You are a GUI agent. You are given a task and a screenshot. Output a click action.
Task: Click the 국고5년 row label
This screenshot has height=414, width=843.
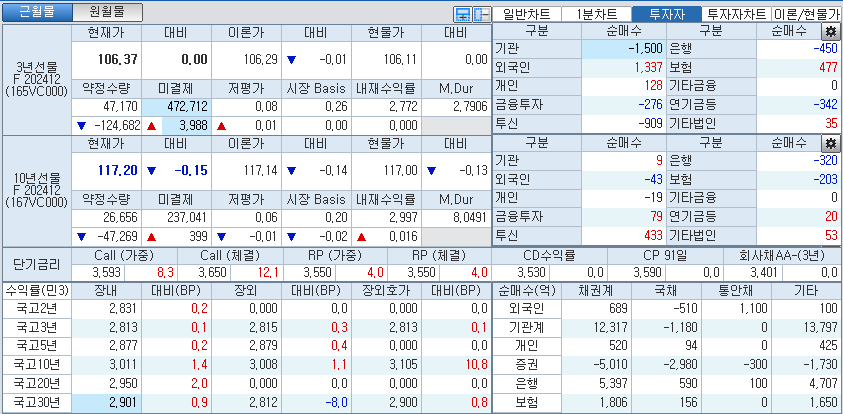pos(37,346)
